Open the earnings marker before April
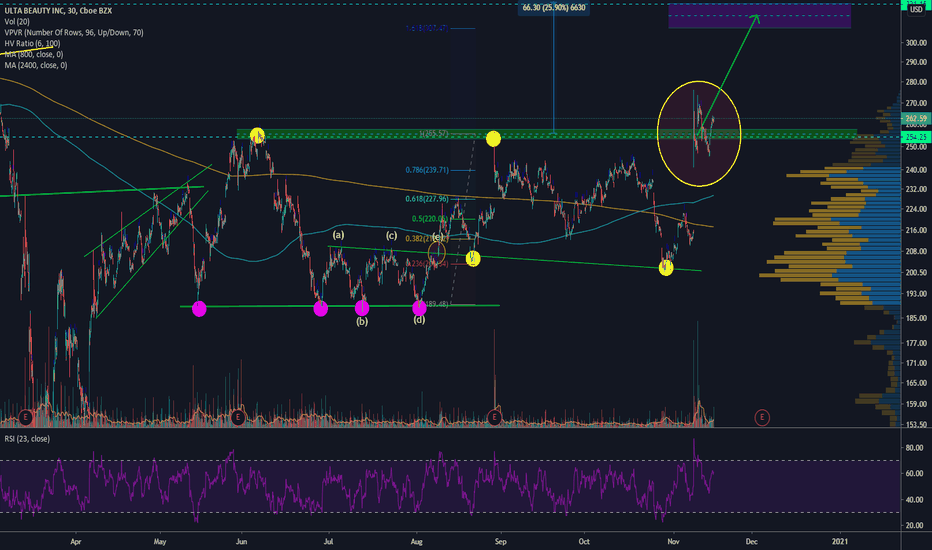932x550 pixels. (x=25, y=417)
